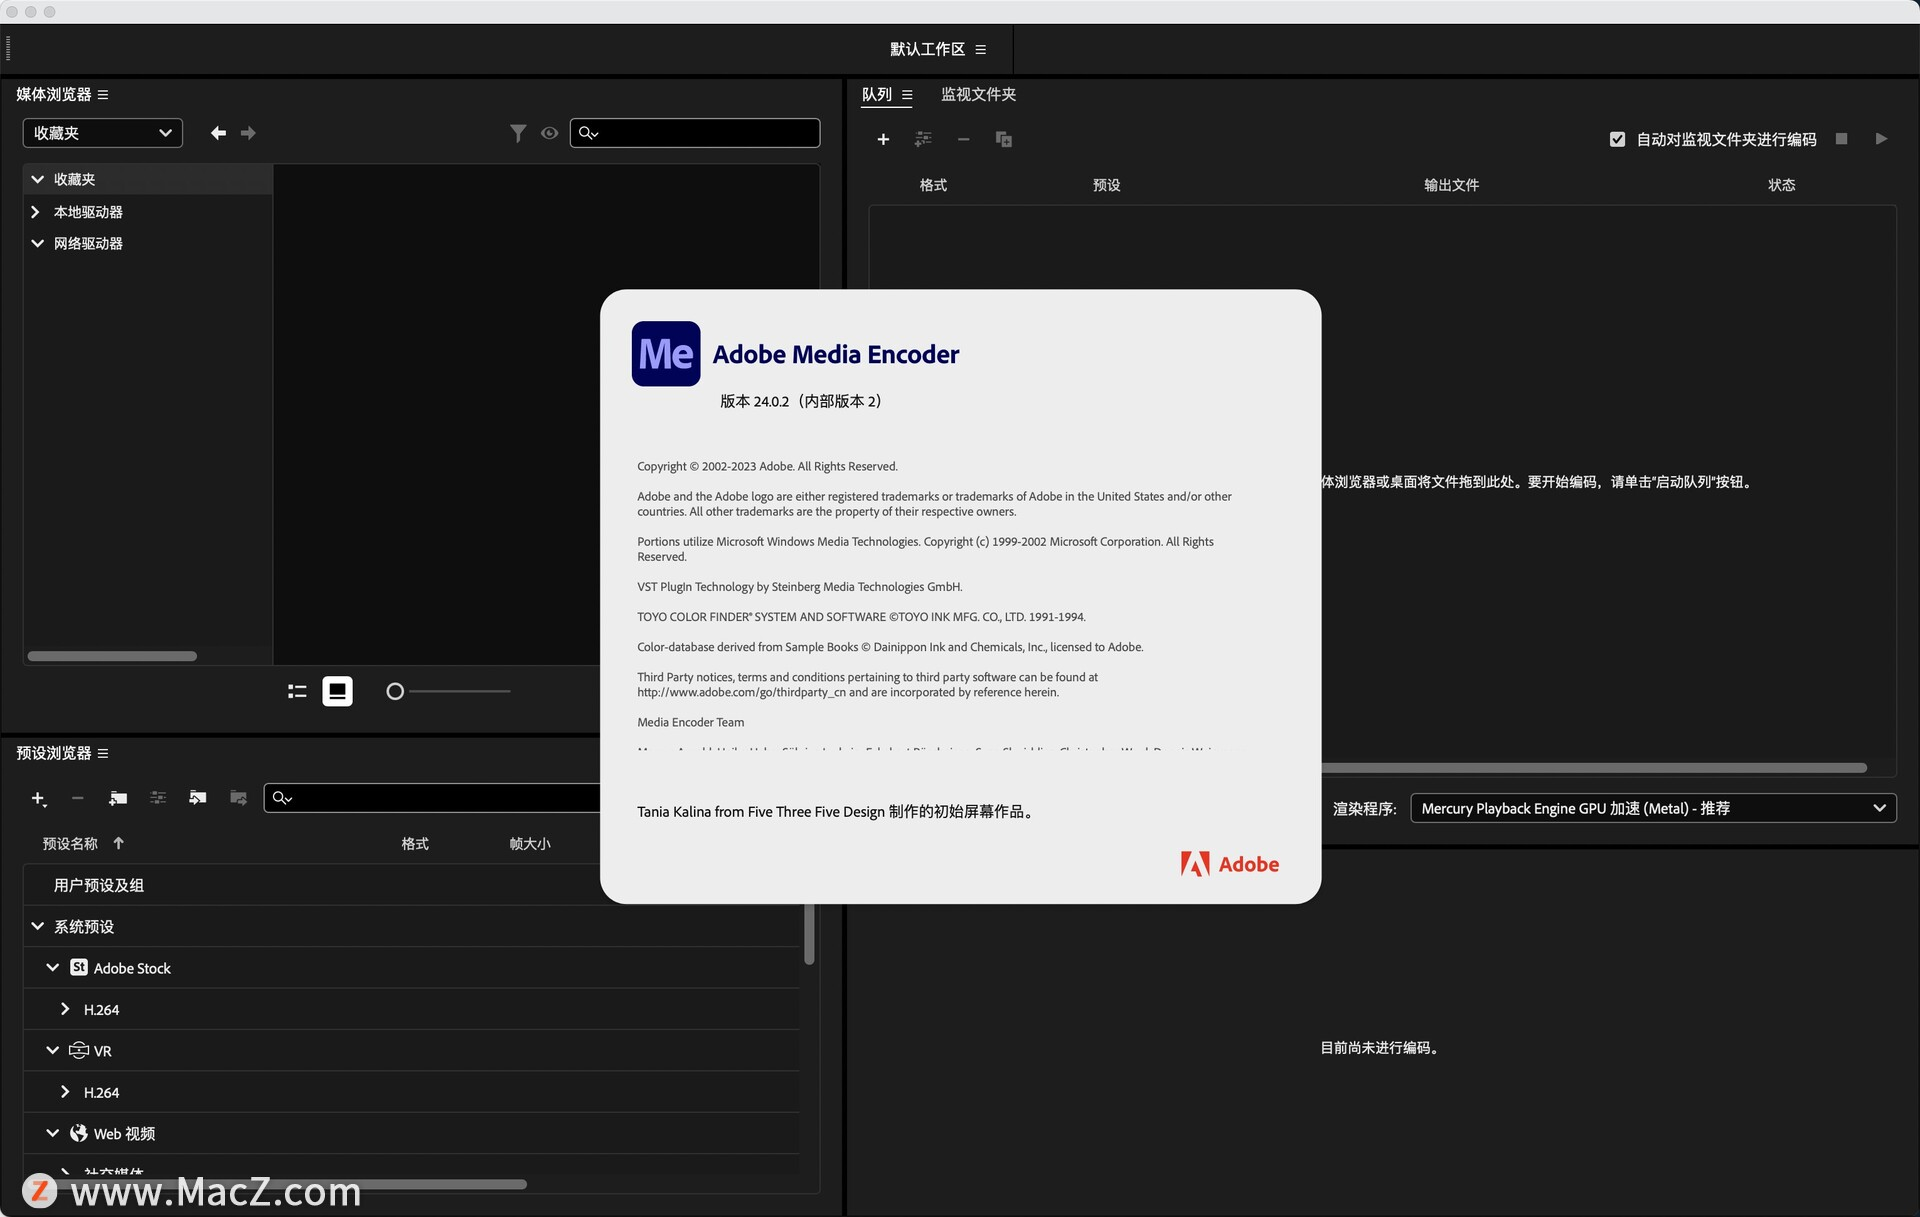Click the 帧大小 column header
This screenshot has width=1920, height=1217.
[x=530, y=844]
